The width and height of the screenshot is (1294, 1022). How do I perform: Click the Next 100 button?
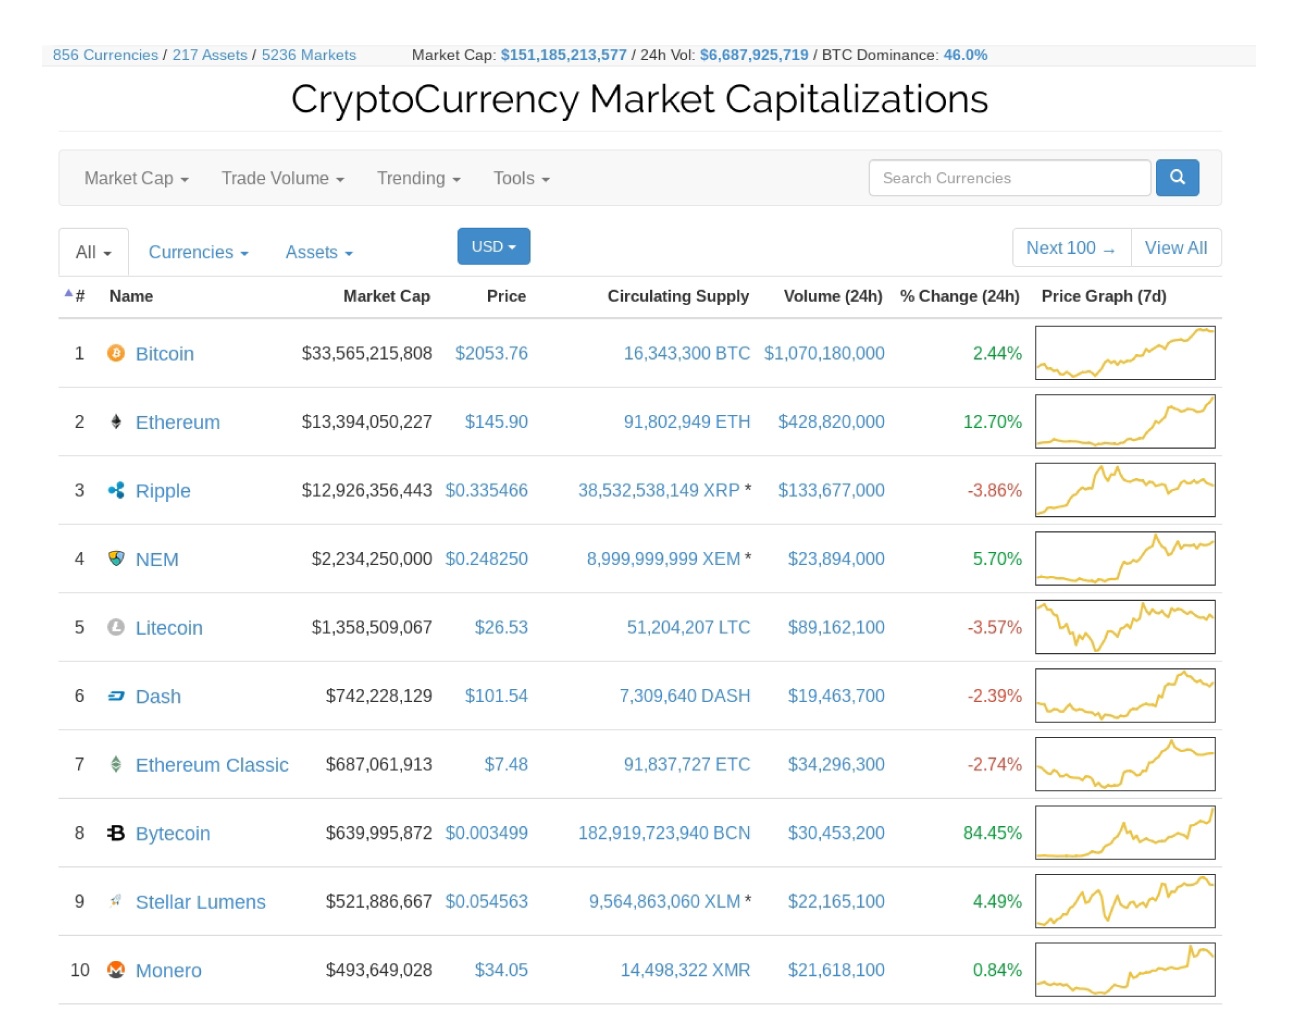pyautogui.click(x=1071, y=248)
